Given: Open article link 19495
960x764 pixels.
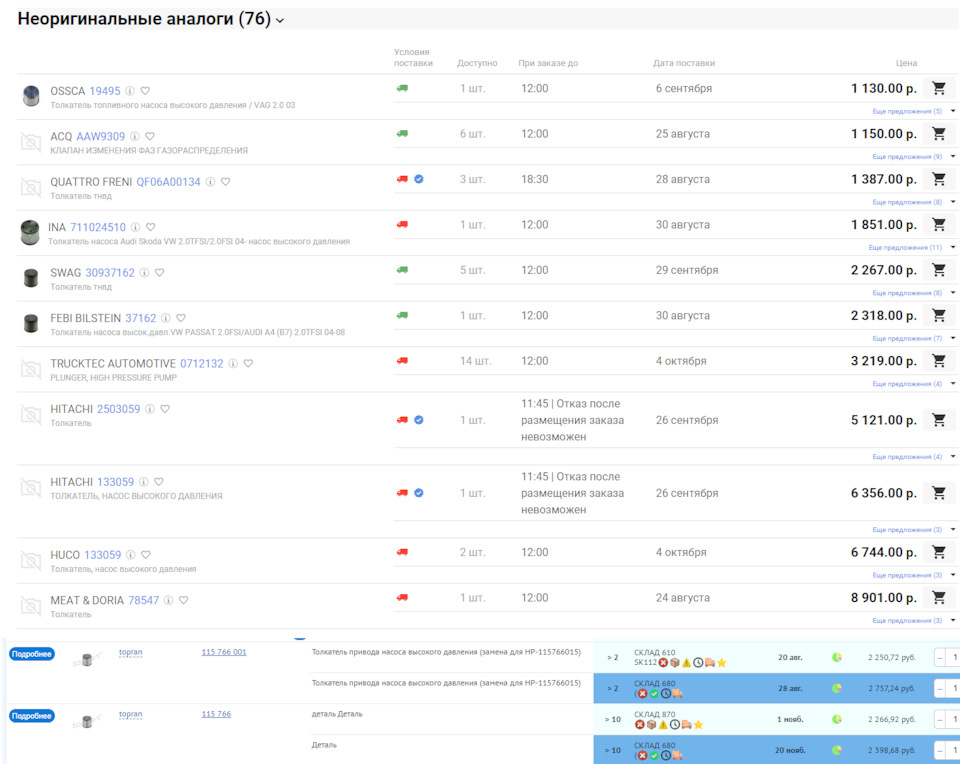Looking at the screenshot, I should (105, 91).
